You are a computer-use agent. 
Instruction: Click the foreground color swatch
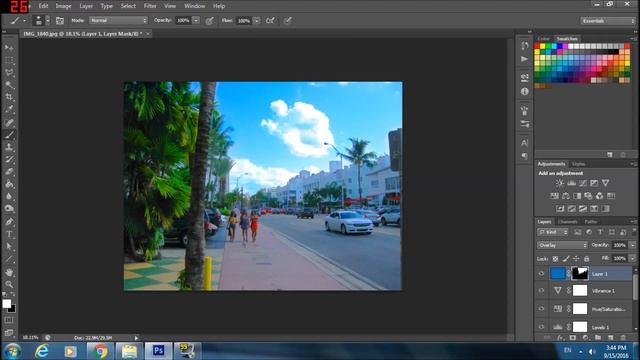click(7, 304)
